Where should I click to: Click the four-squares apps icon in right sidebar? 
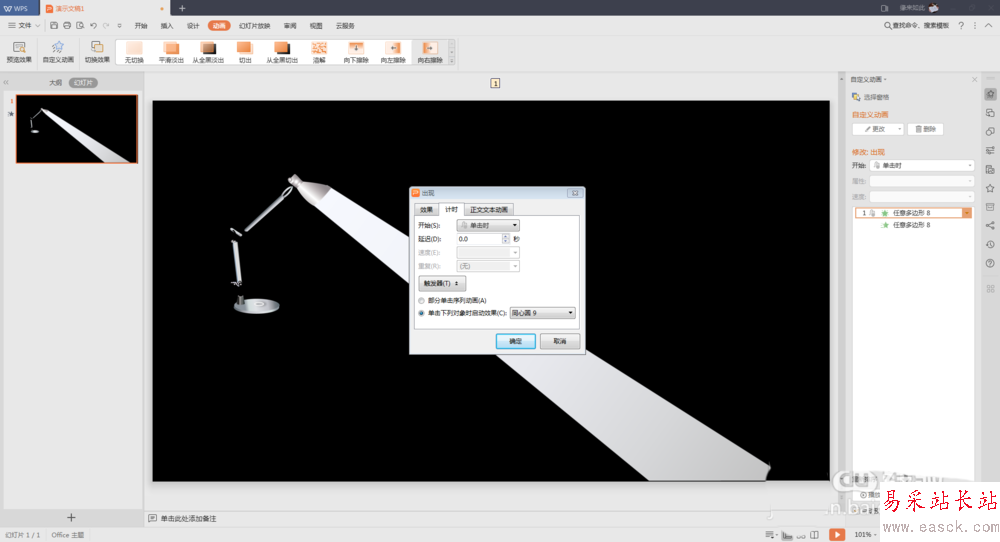point(990,289)
